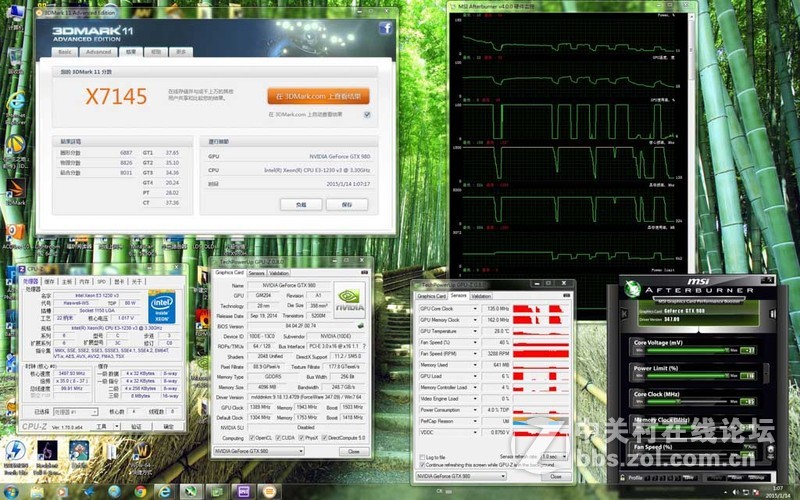Click the MSI Afterburner round logo icon
The height and width of the screenshot is (500, 800).
pos(633,289)
